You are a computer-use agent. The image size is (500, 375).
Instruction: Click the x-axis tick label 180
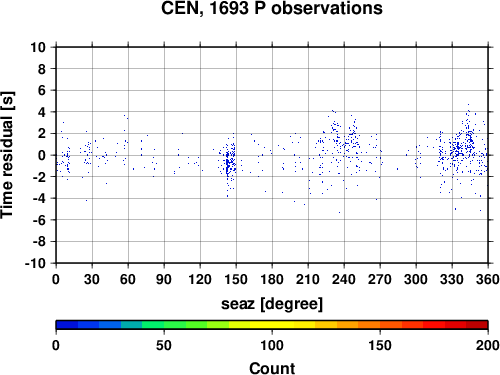272,279
